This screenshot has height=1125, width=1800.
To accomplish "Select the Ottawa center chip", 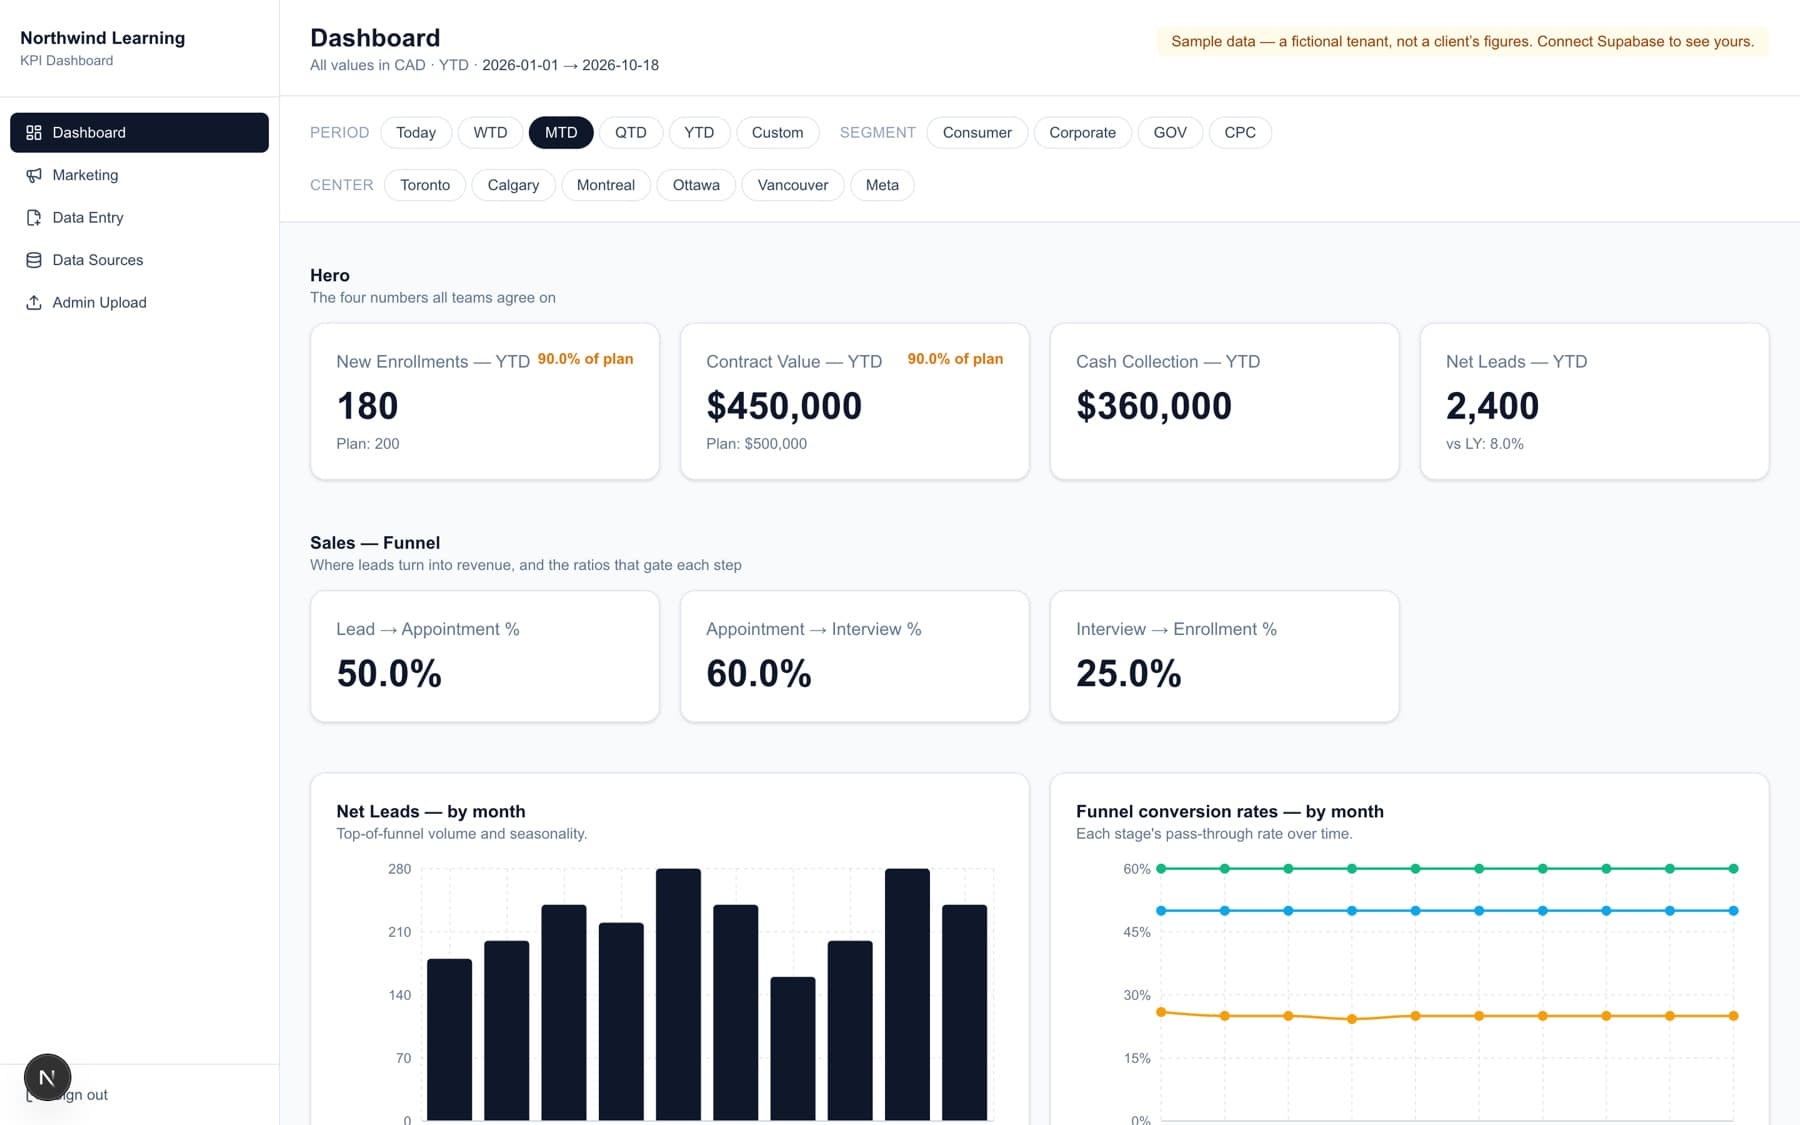I will tap(696, 185).
